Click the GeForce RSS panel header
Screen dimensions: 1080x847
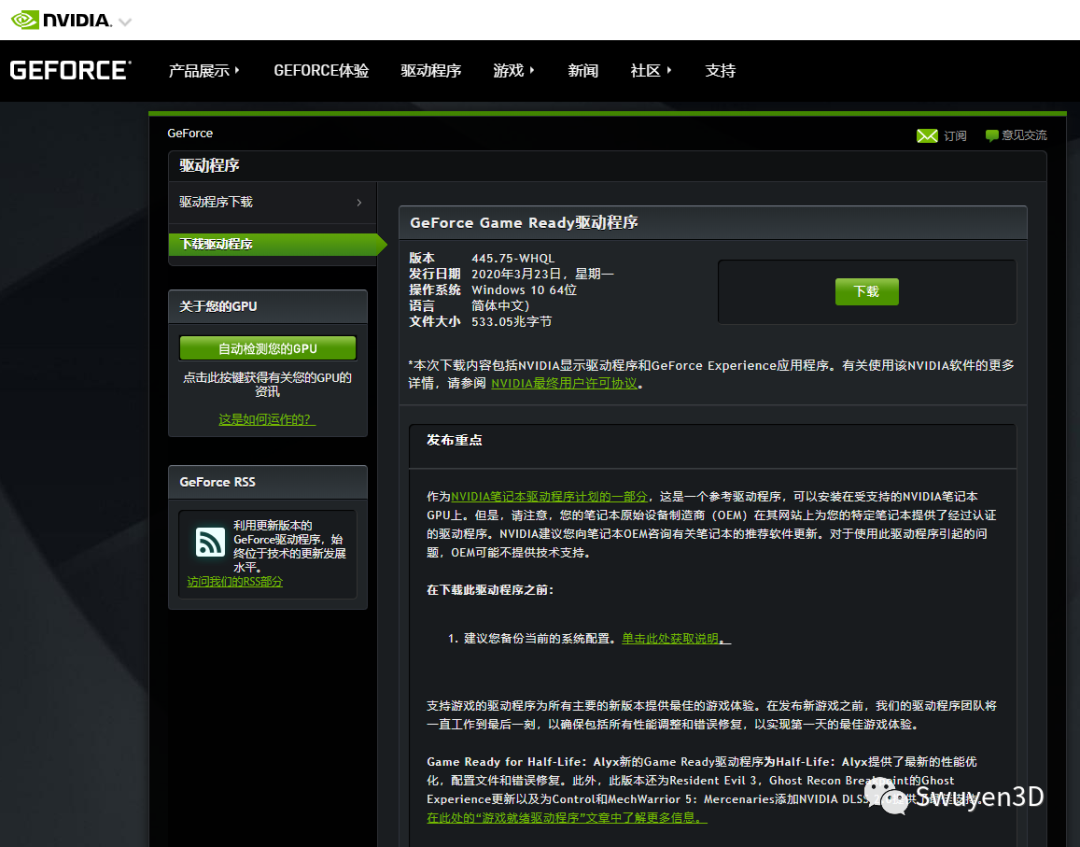pyautogui.click(x=268, y=482)
